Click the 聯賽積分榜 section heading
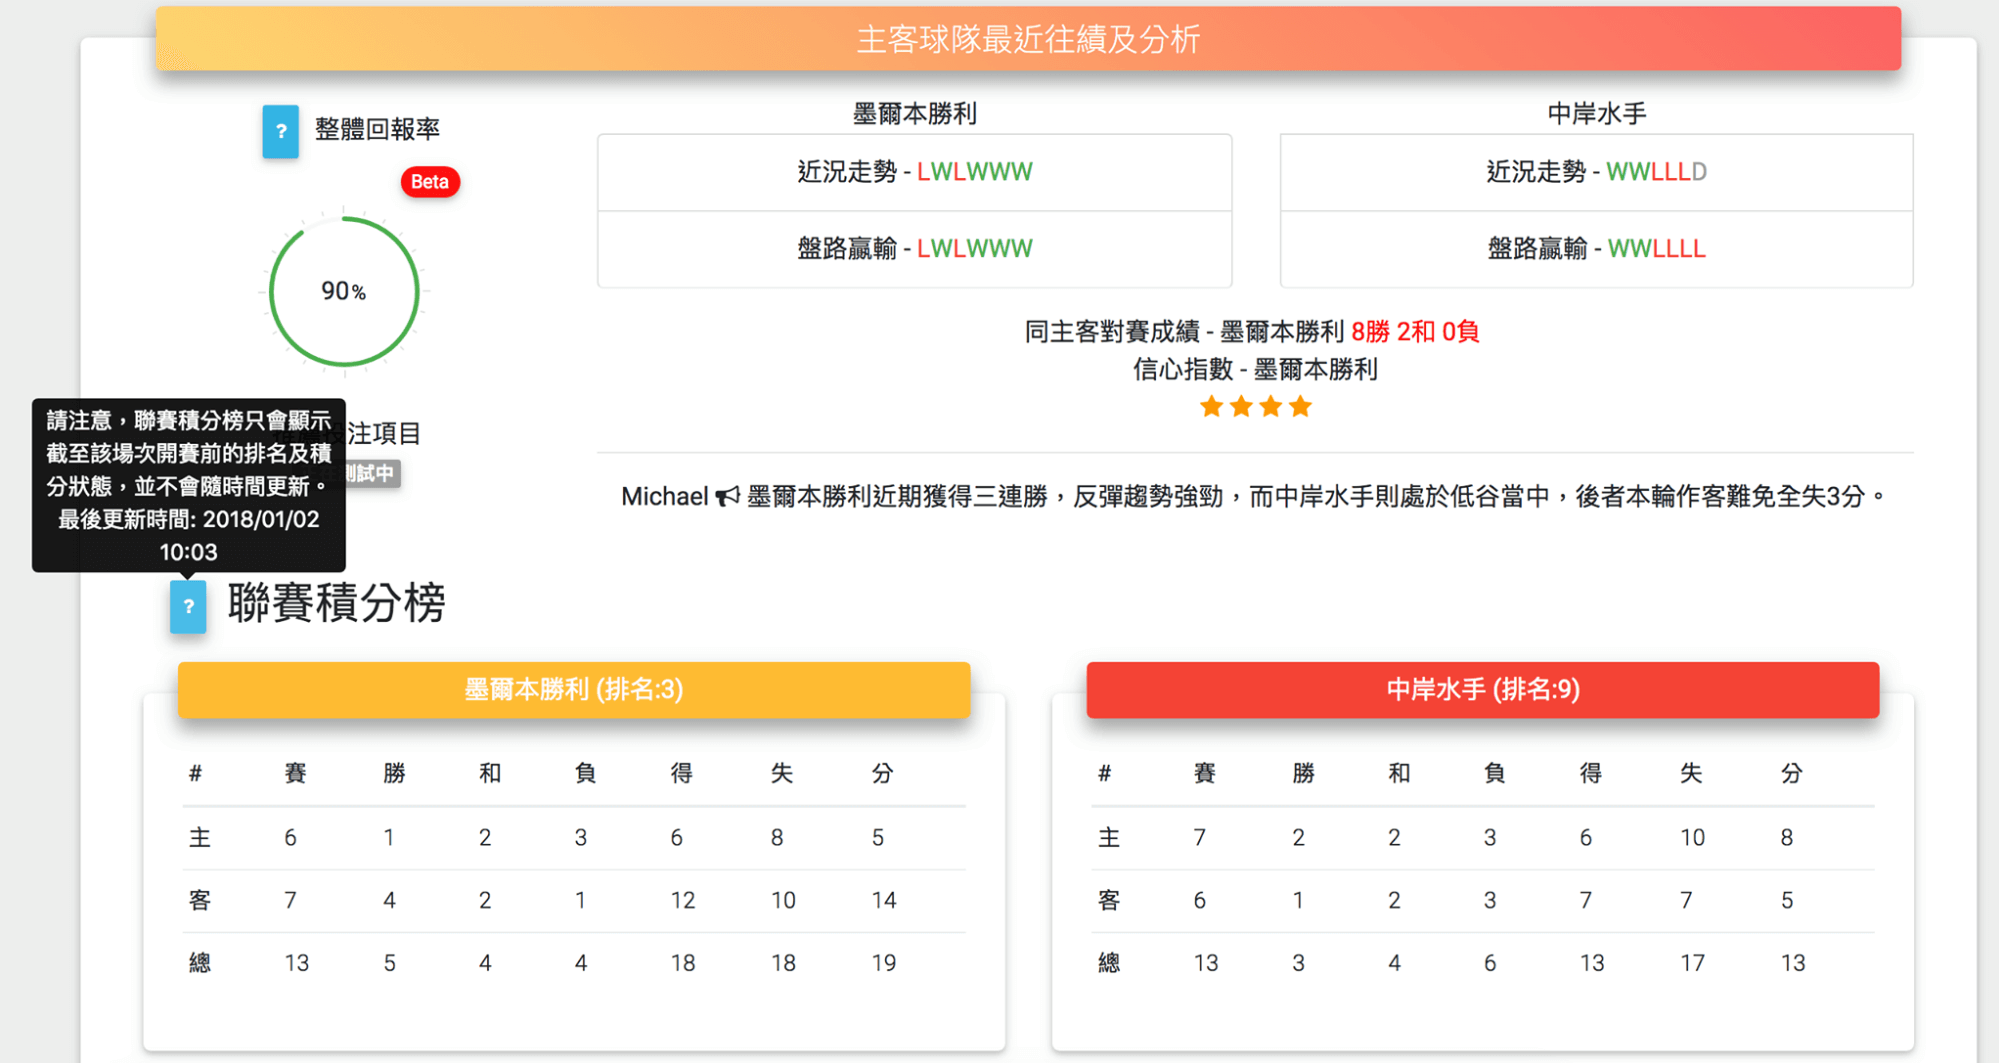The height and width of the screenshot is (1063, 1999). pos(336,603)
